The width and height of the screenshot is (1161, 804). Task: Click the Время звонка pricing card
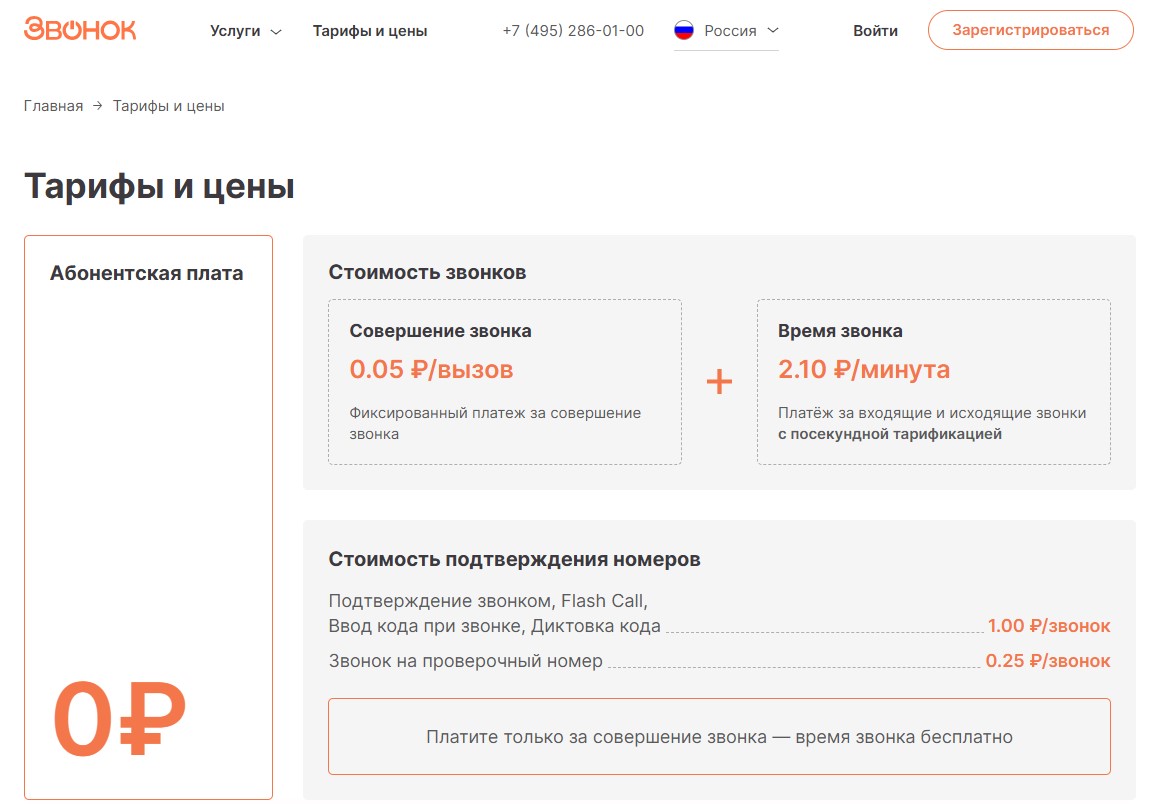click(x=933, y=382)
